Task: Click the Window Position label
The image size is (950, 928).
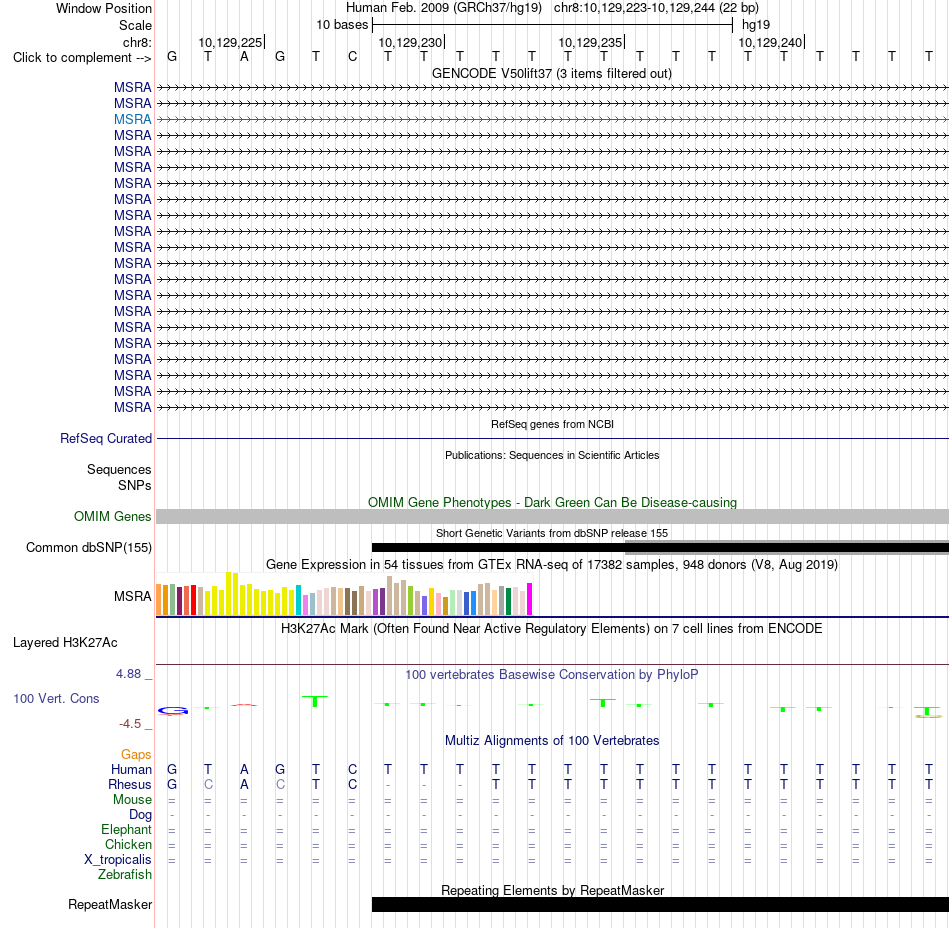Action: [104, 8]
